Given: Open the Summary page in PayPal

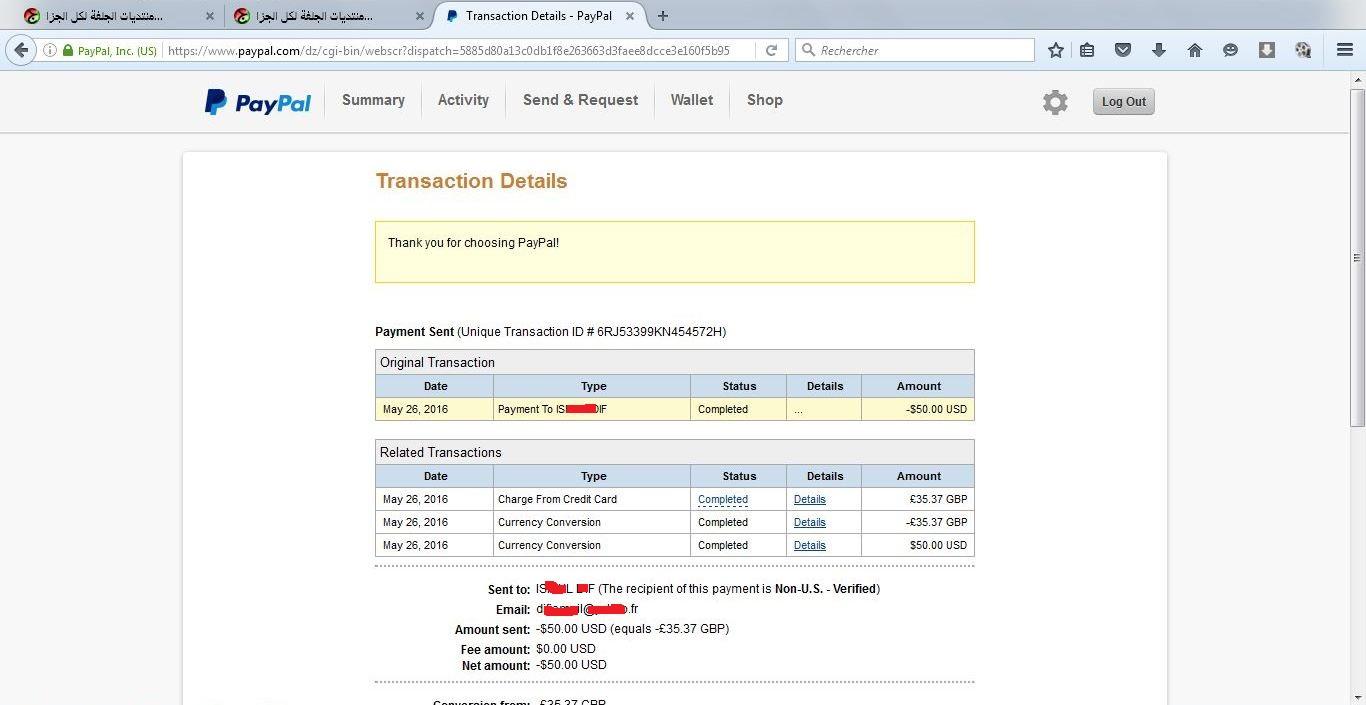Looking at the screenshot, I should point(373,100).
